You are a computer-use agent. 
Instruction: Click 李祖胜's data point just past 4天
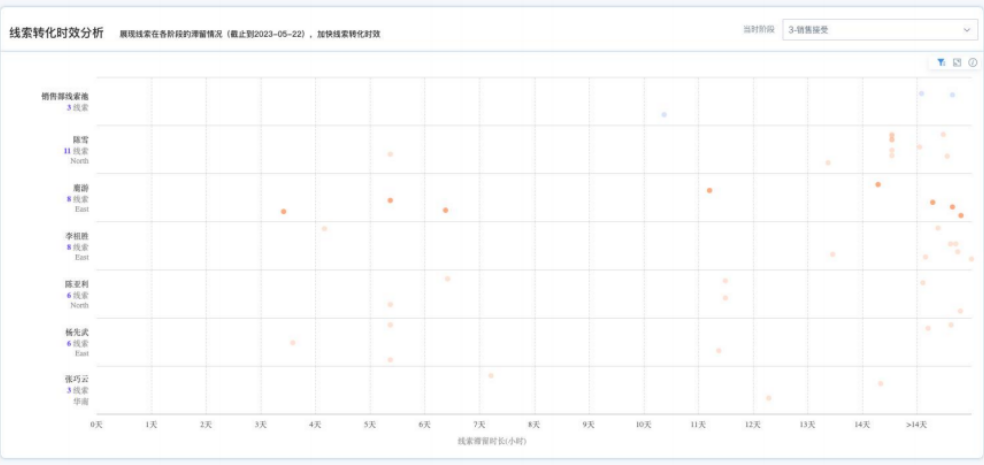(324, 228)
